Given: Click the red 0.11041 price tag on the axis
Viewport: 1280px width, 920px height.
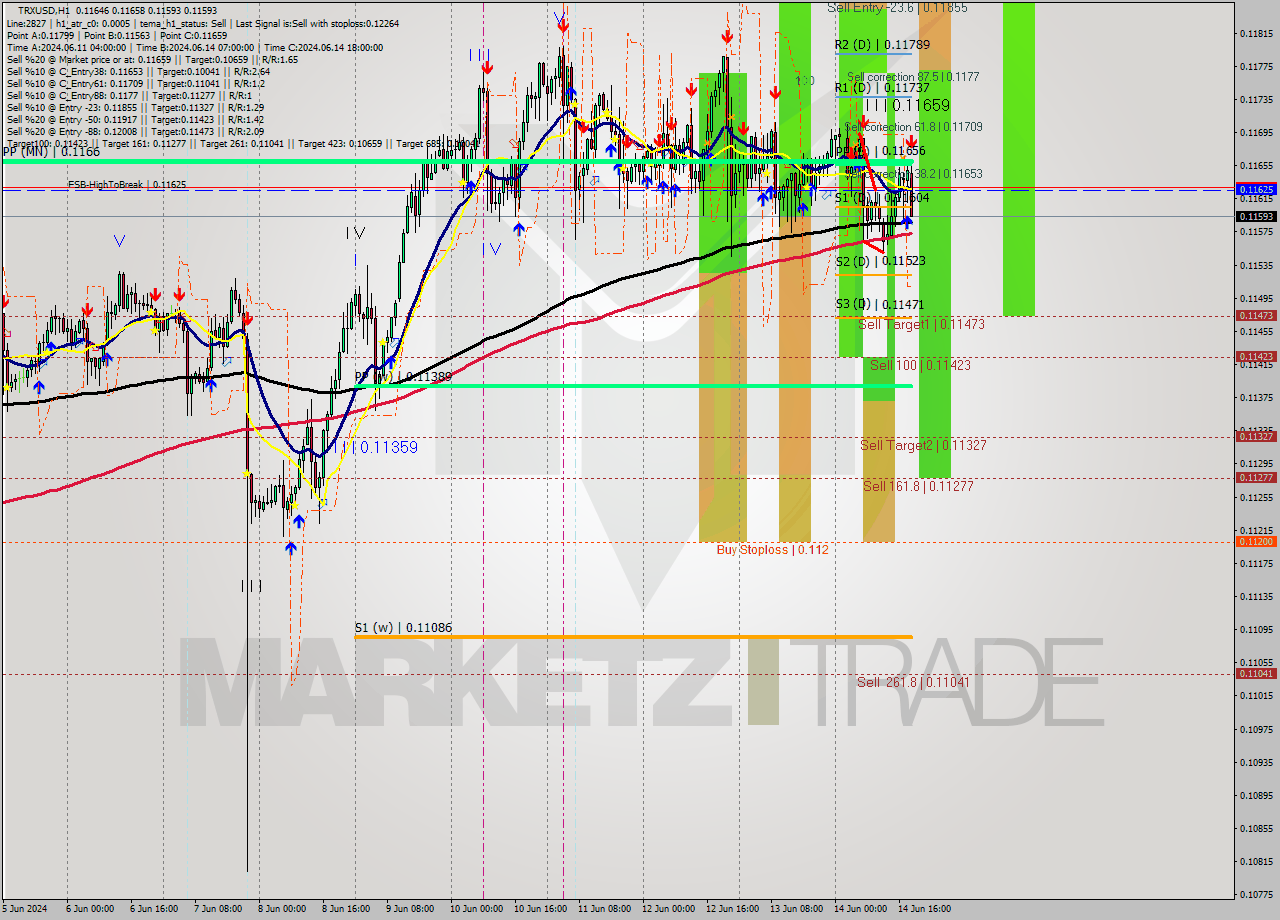Looking at the screenshot, I should point(1256,673).
